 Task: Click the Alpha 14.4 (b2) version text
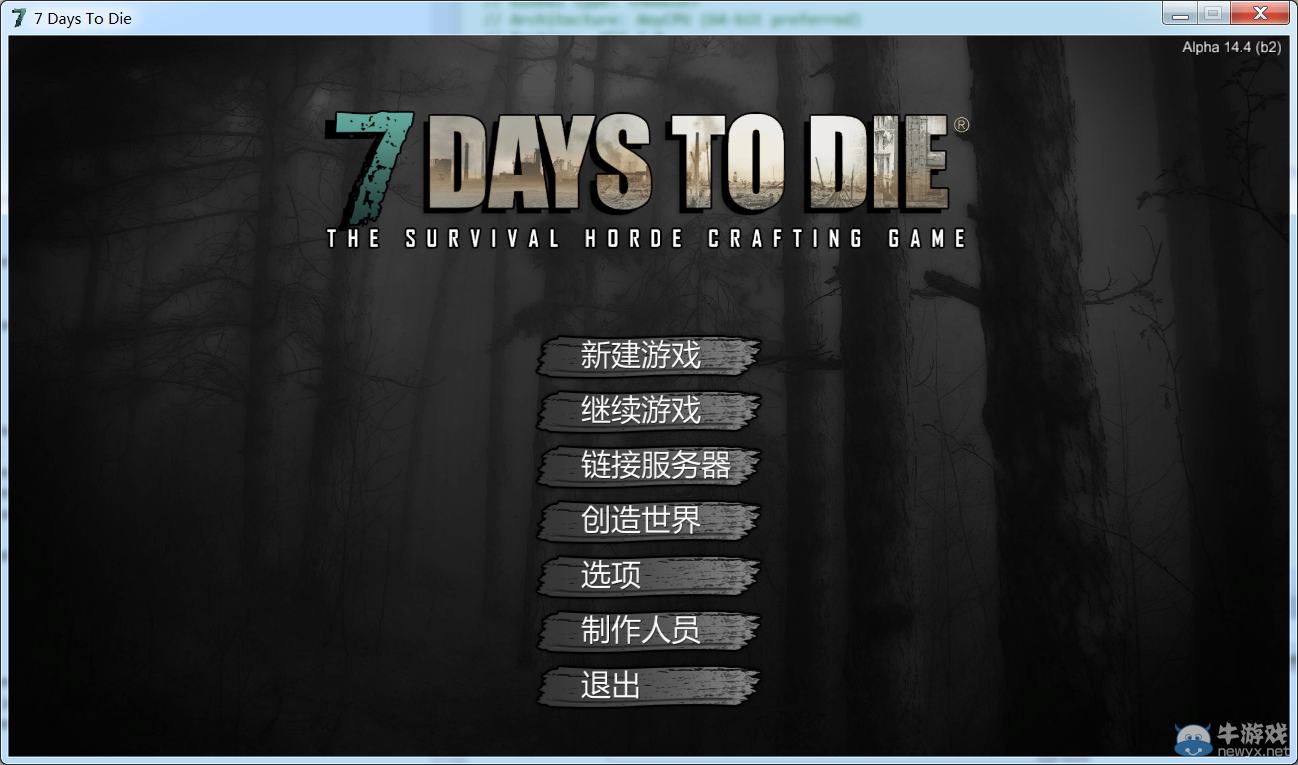click(x=1231, y=47)
